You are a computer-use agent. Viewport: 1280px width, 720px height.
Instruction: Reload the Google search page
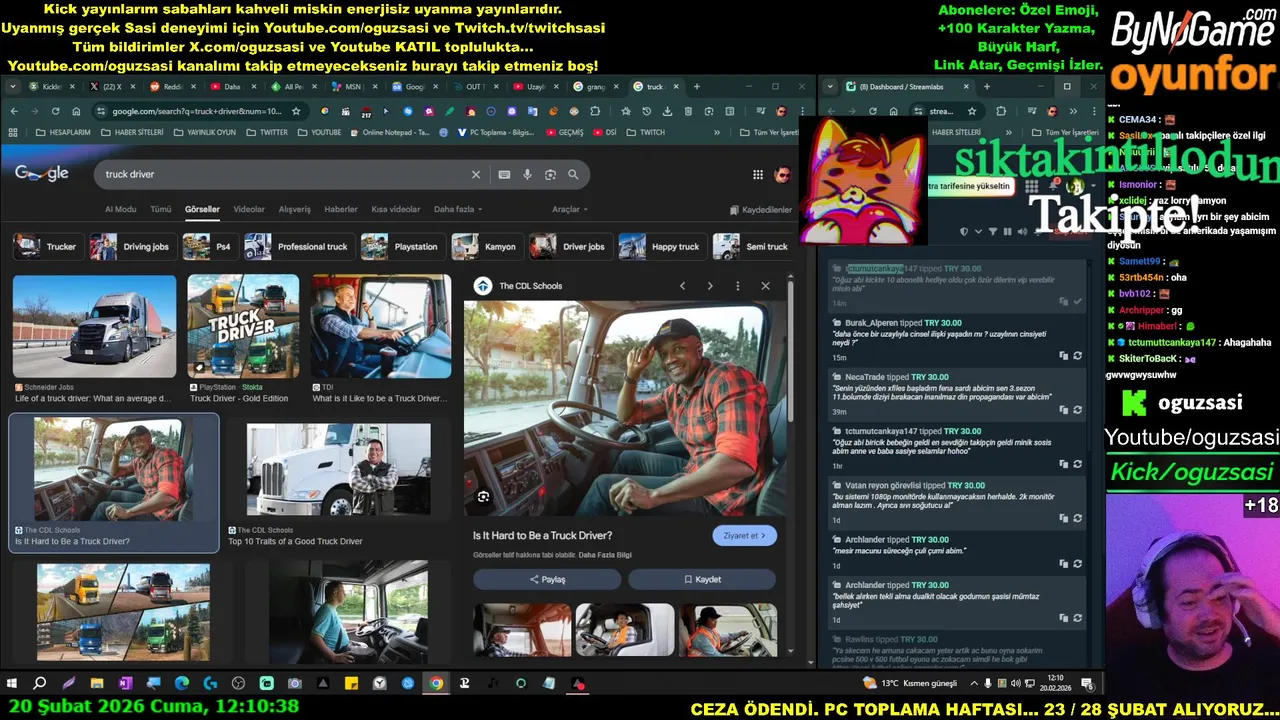pos(55,111)
